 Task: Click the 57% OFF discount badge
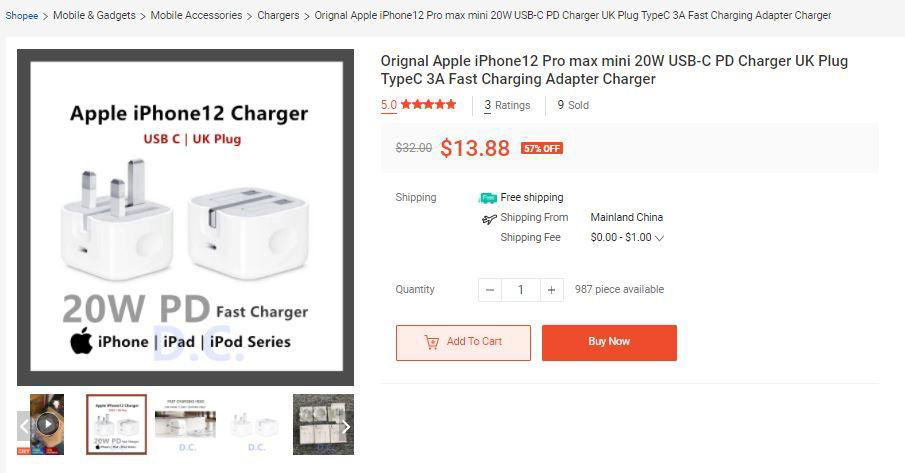tap(542, 148)
